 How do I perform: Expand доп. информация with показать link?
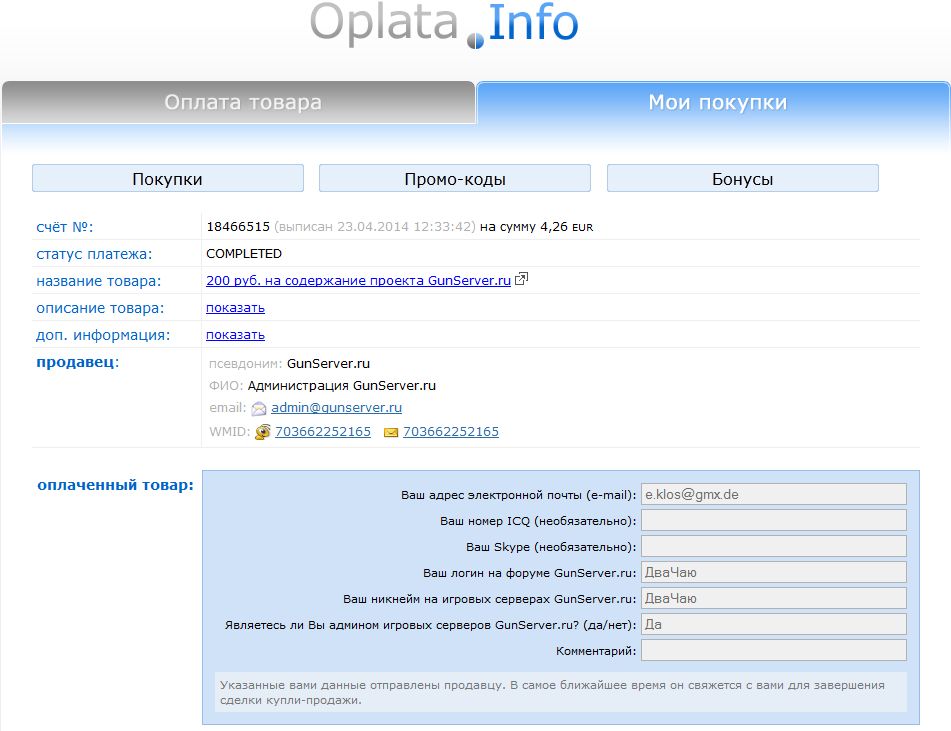click(x=235, y=335)
